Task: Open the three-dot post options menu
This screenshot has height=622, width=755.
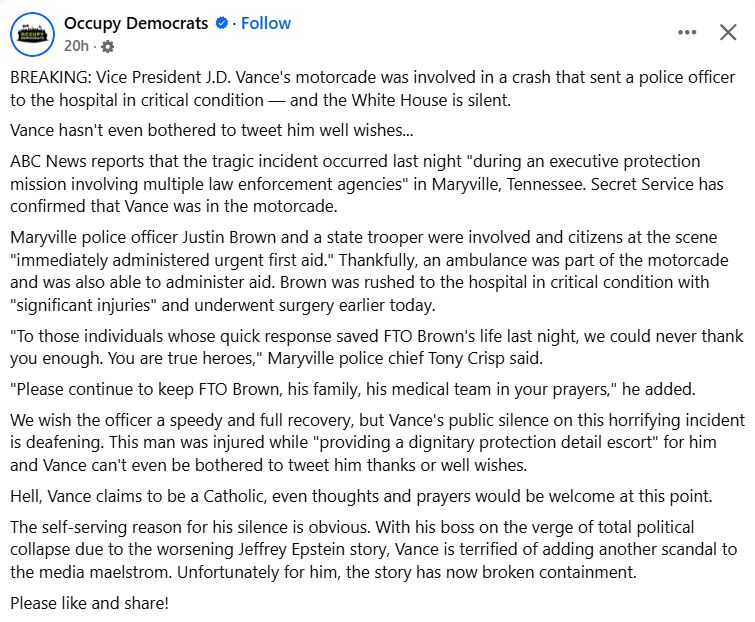Action: (x=687, y=32)
